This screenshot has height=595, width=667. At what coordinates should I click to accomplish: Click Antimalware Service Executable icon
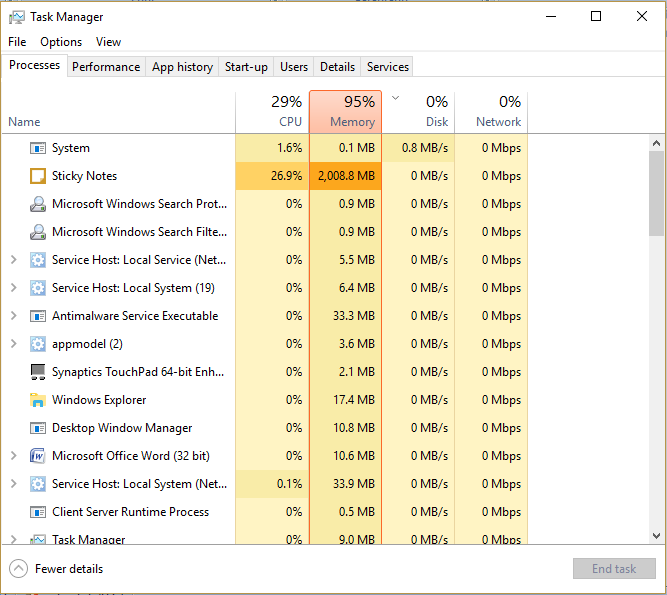[x=38, y=316]
